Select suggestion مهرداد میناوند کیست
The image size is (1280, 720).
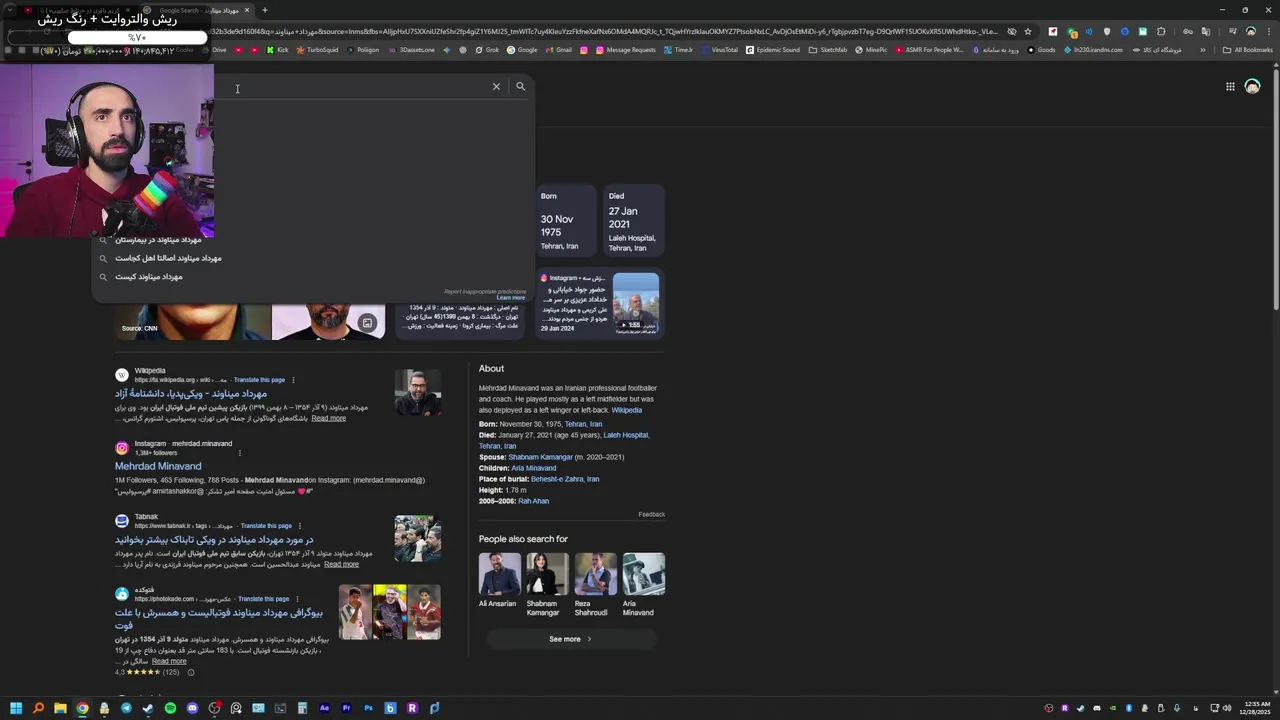pyautogui.click(x=149, y=277)
